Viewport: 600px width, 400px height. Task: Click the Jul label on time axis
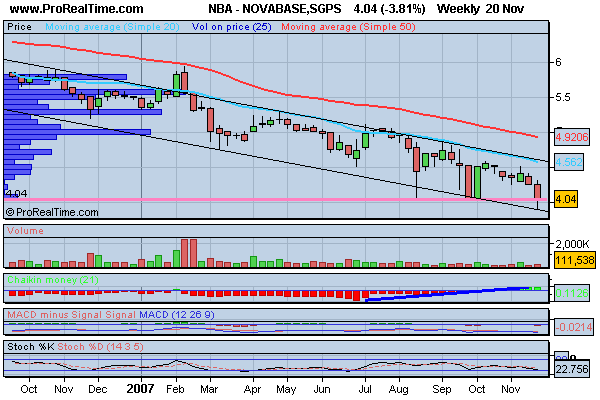tap(365, 389)
